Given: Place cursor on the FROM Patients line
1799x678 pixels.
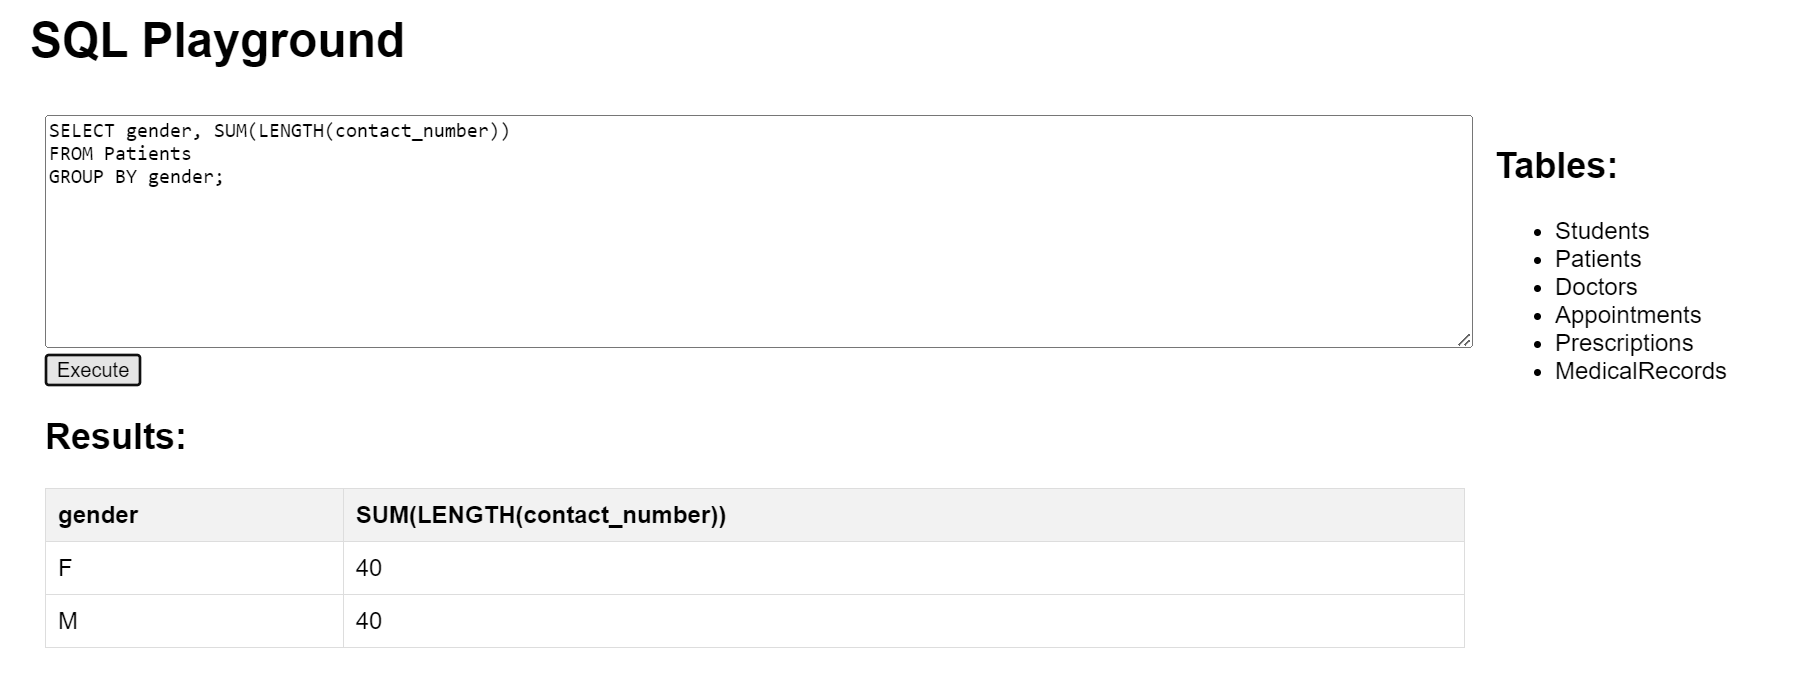Looking at the screenshot, I should coord(120,154).
